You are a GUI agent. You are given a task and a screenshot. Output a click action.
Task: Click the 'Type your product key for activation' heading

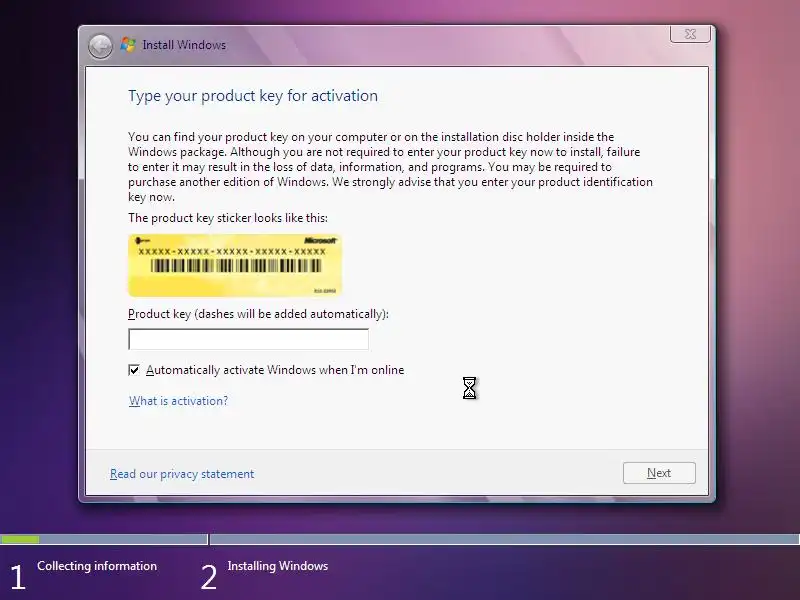(253, 96)
